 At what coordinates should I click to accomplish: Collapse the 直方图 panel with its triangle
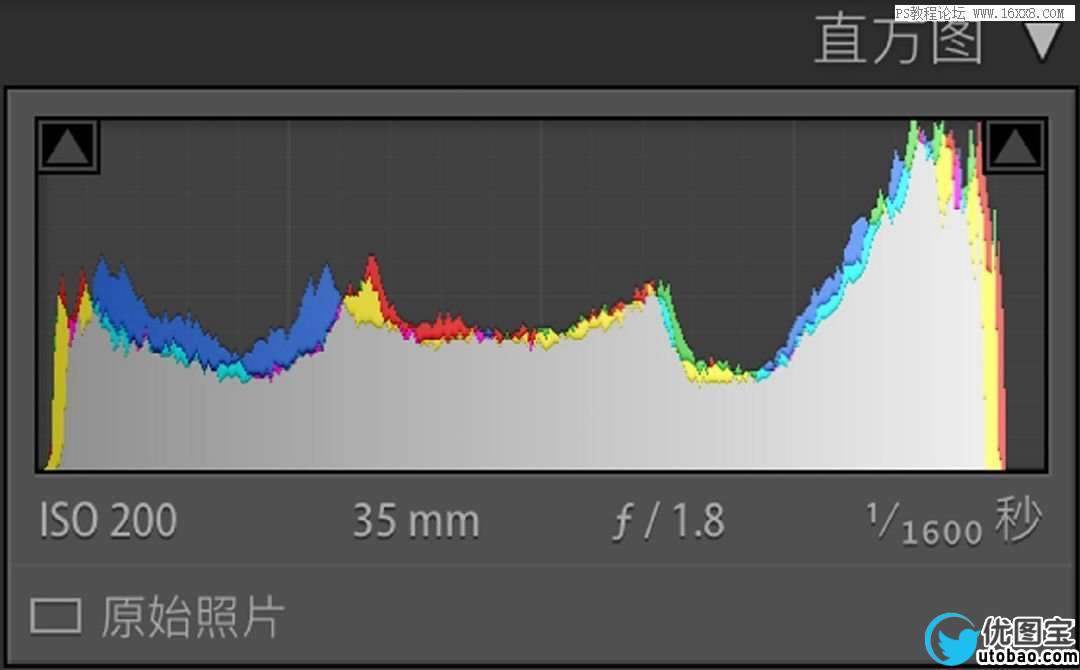tap(1043, 41)
